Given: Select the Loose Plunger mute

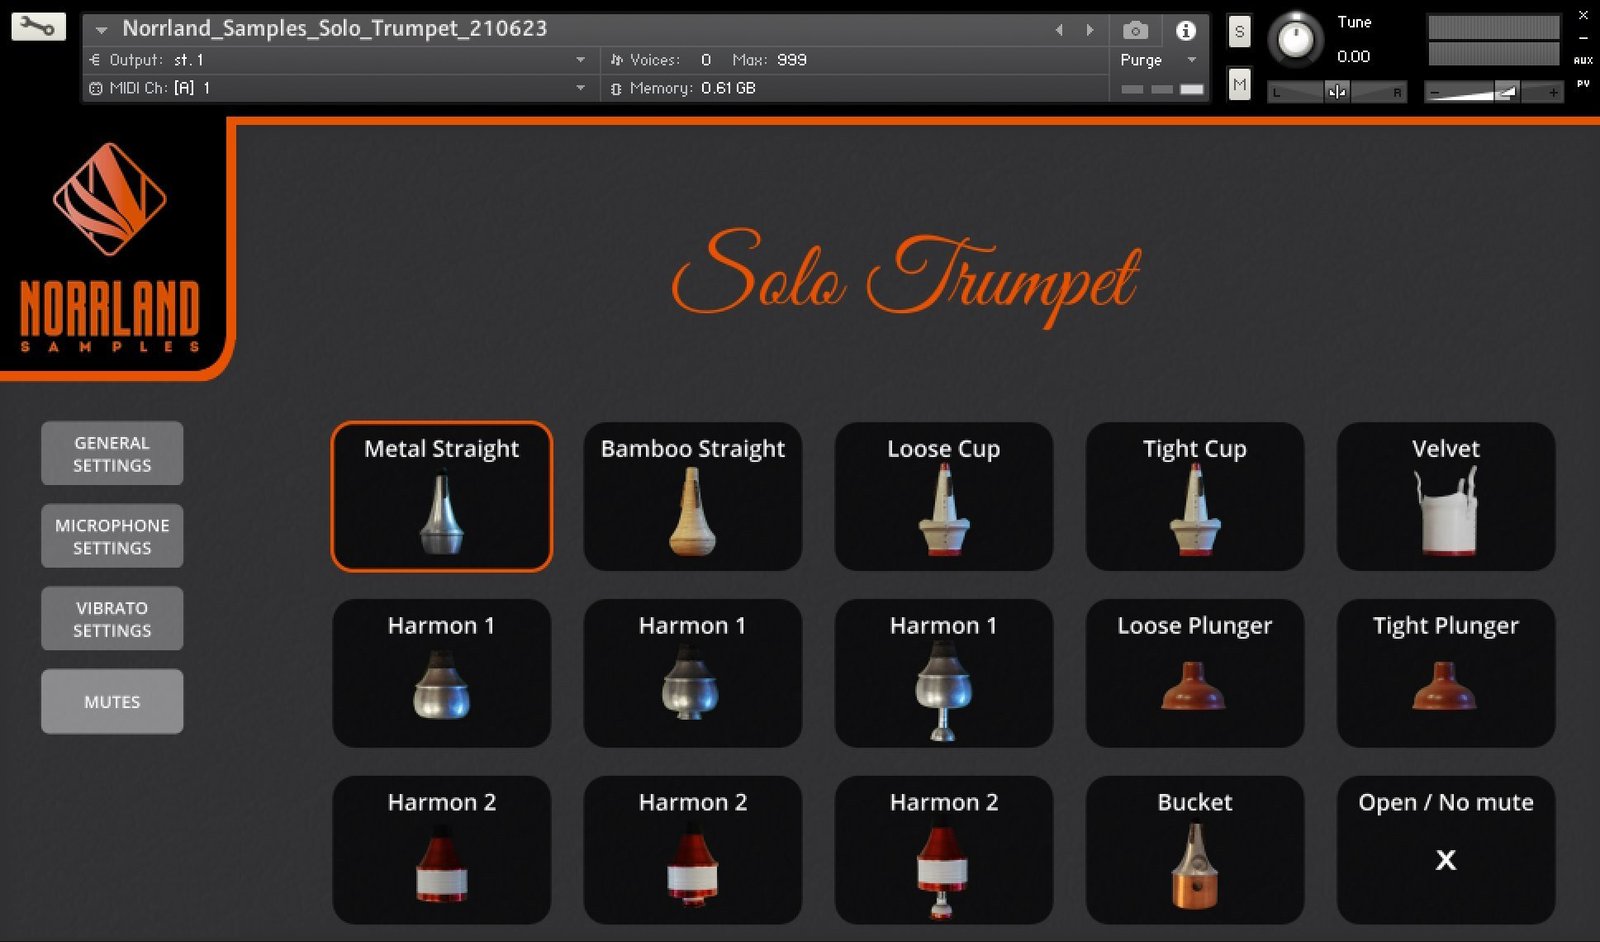Looking at the screenshot, I should [1194, 673].
